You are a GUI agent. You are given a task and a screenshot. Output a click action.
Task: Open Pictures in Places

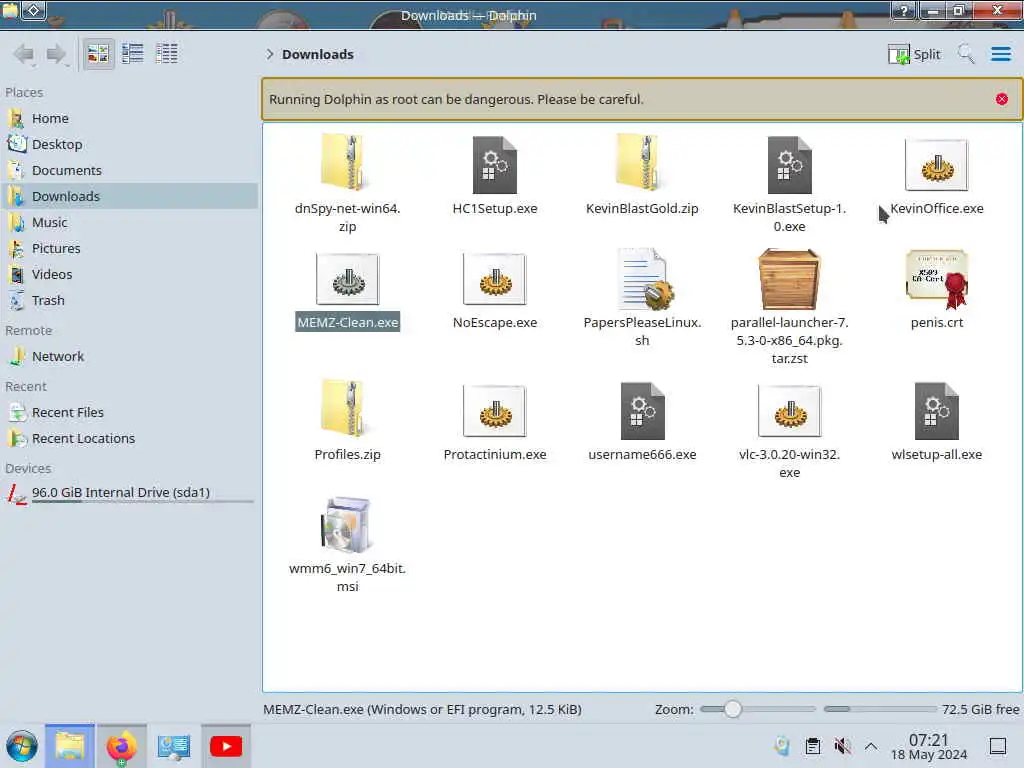[x=131, y=249]
